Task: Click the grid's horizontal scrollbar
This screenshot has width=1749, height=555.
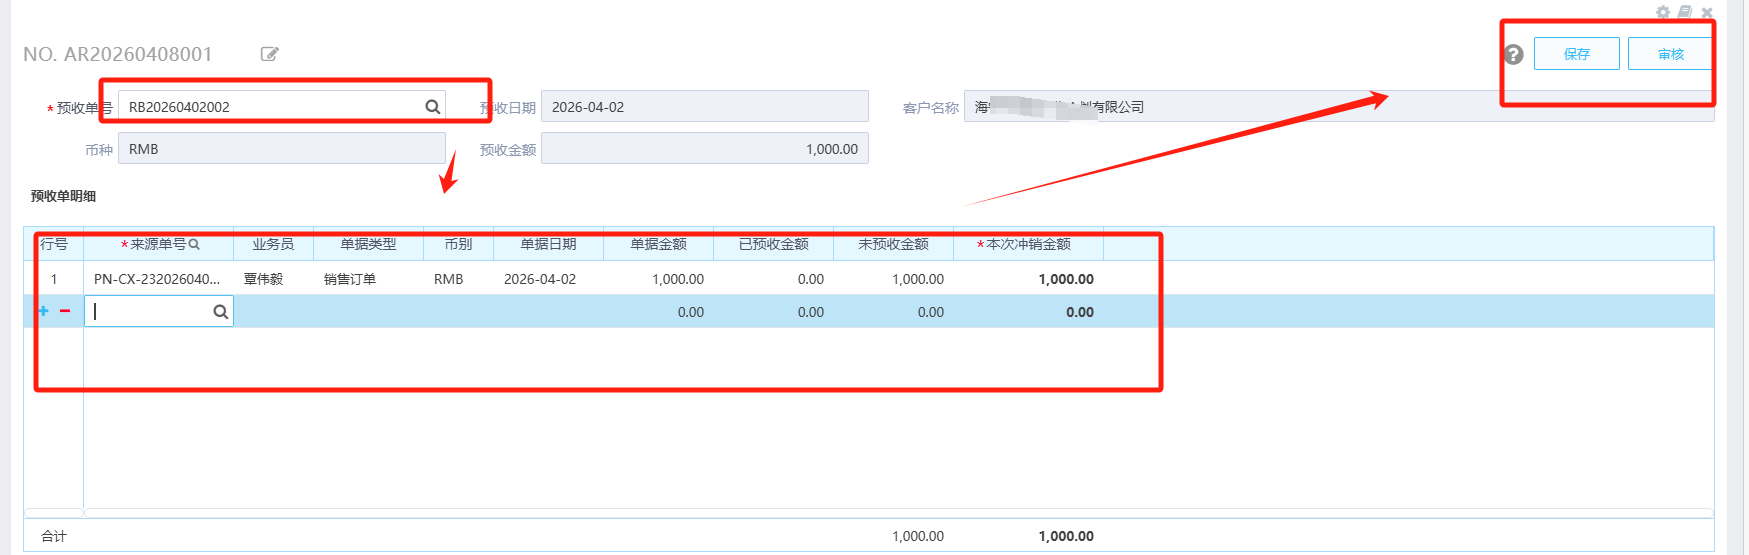Action: click(x=898, y=513)
